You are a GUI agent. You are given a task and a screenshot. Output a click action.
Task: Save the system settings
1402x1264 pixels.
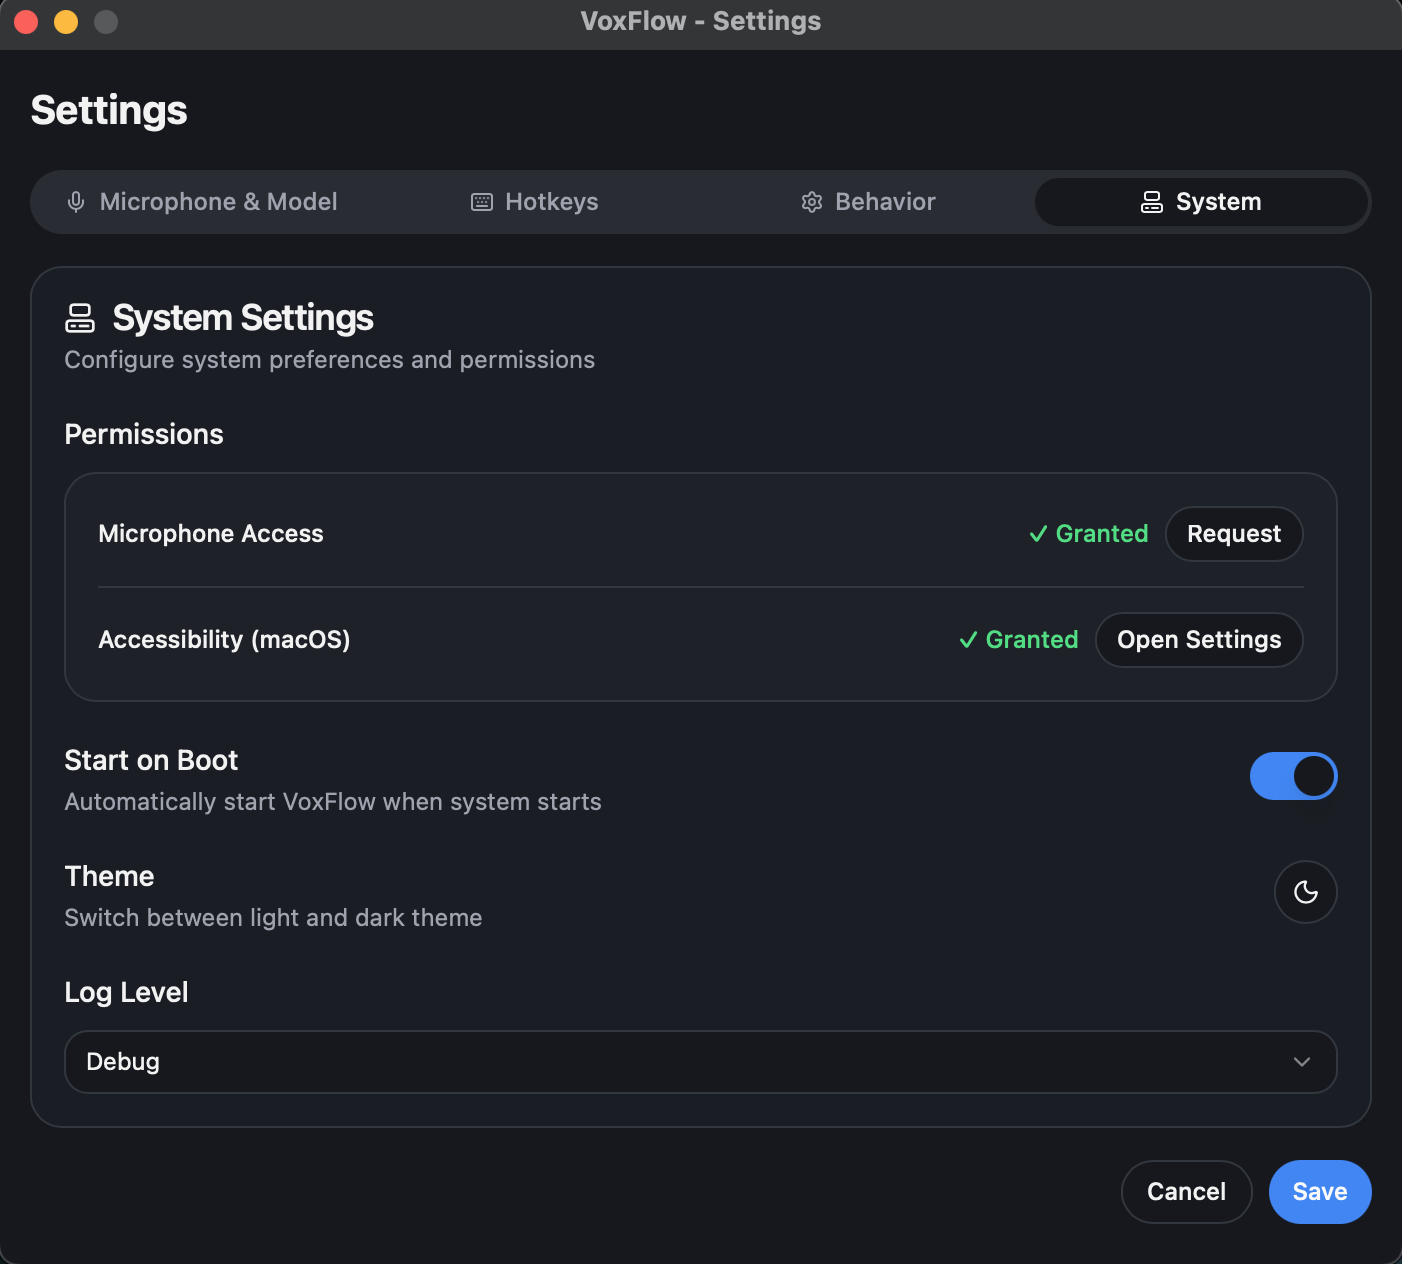point(1319,1191)
